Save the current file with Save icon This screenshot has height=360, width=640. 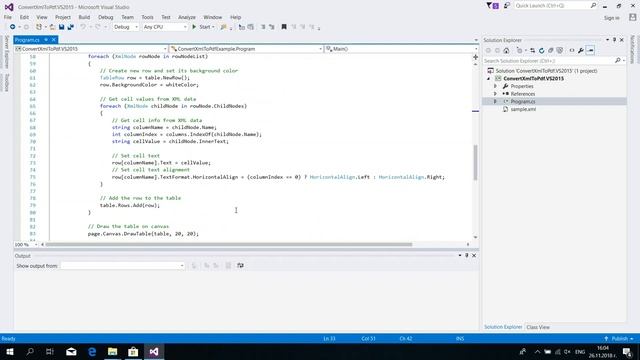(61, 27)
